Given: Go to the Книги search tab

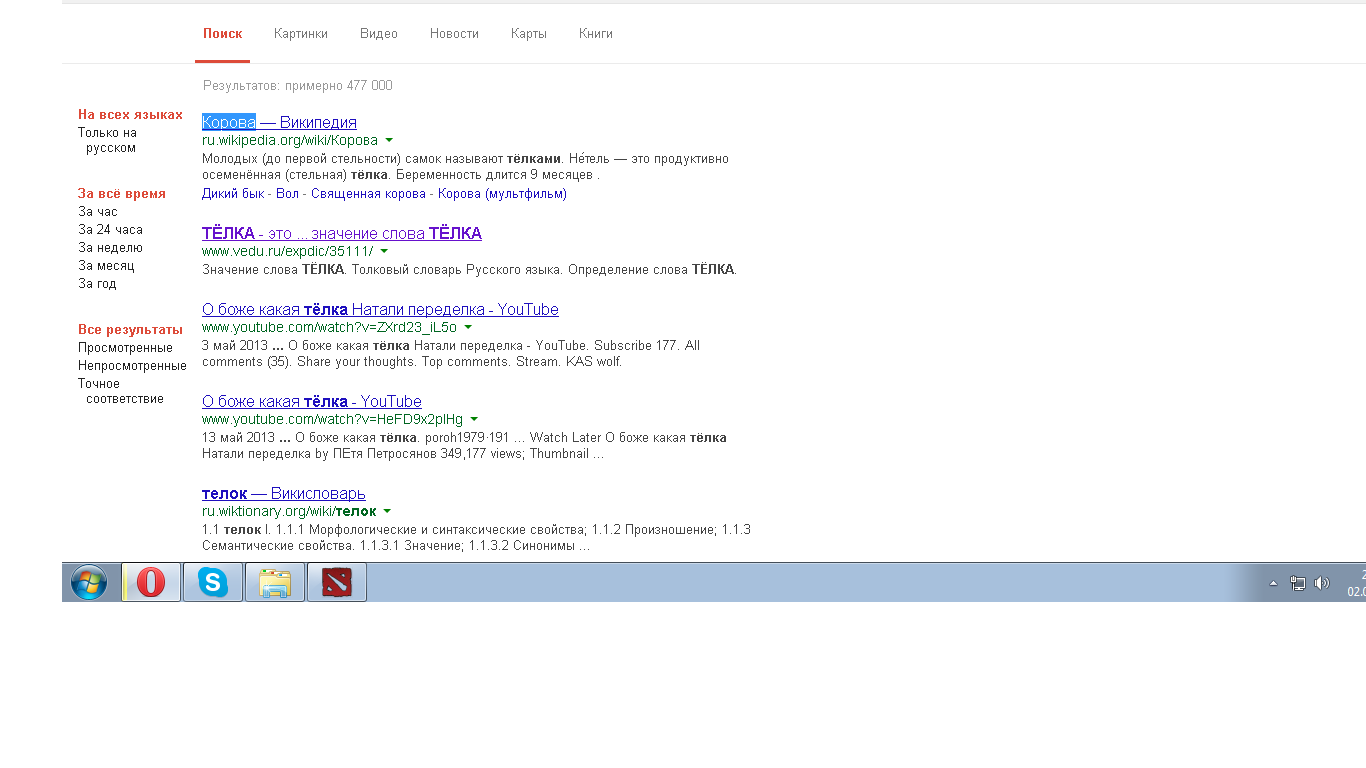Looking at the screenshot, I should pyautogui.click(x=596, y=34).
